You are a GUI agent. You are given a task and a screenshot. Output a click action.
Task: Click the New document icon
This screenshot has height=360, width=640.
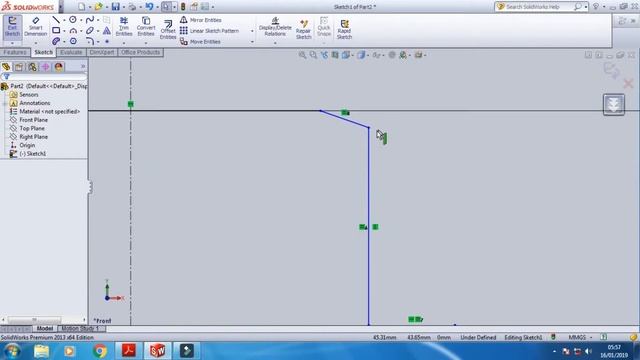[82, 7]
